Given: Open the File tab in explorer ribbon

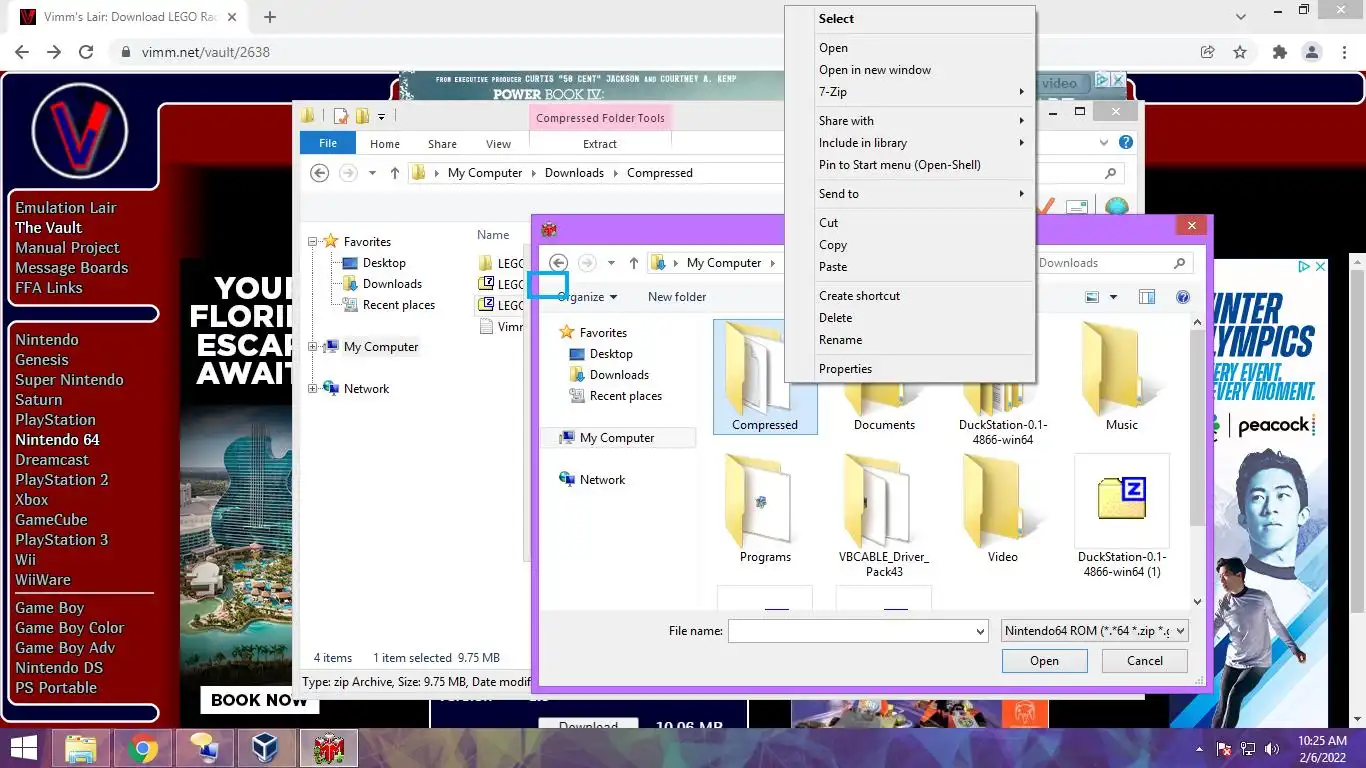Looking at the screenshot, I should [x=328, y=143].
